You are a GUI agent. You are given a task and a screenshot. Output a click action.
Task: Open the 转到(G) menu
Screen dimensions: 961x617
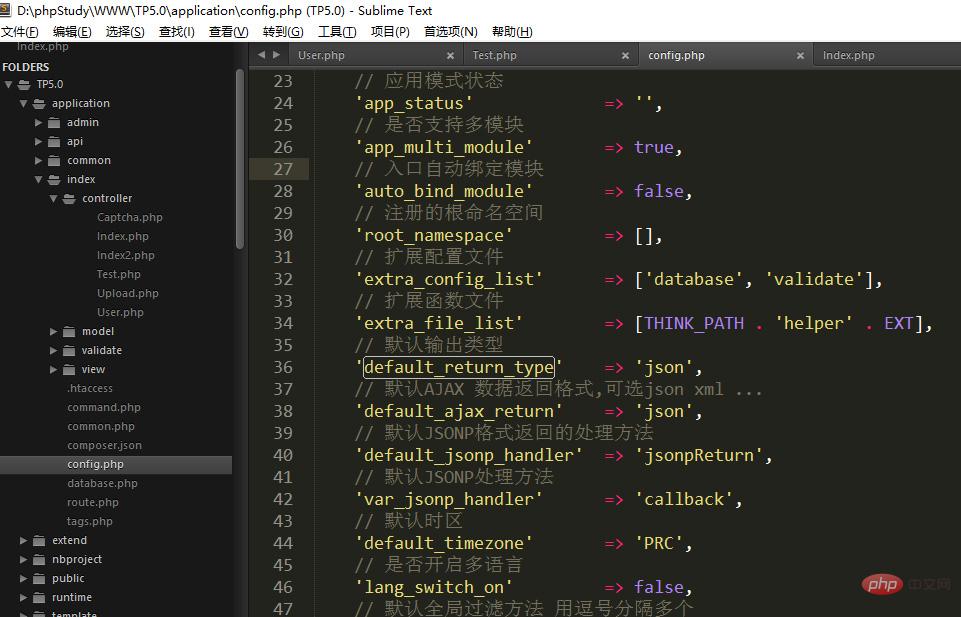pyautogui.click(x=283, y=31)
